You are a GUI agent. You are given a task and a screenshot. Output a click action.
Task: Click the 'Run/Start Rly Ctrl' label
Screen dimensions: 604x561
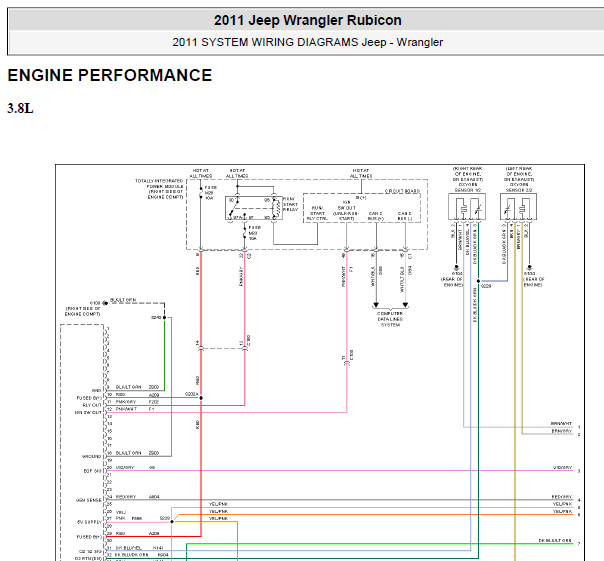317,213
